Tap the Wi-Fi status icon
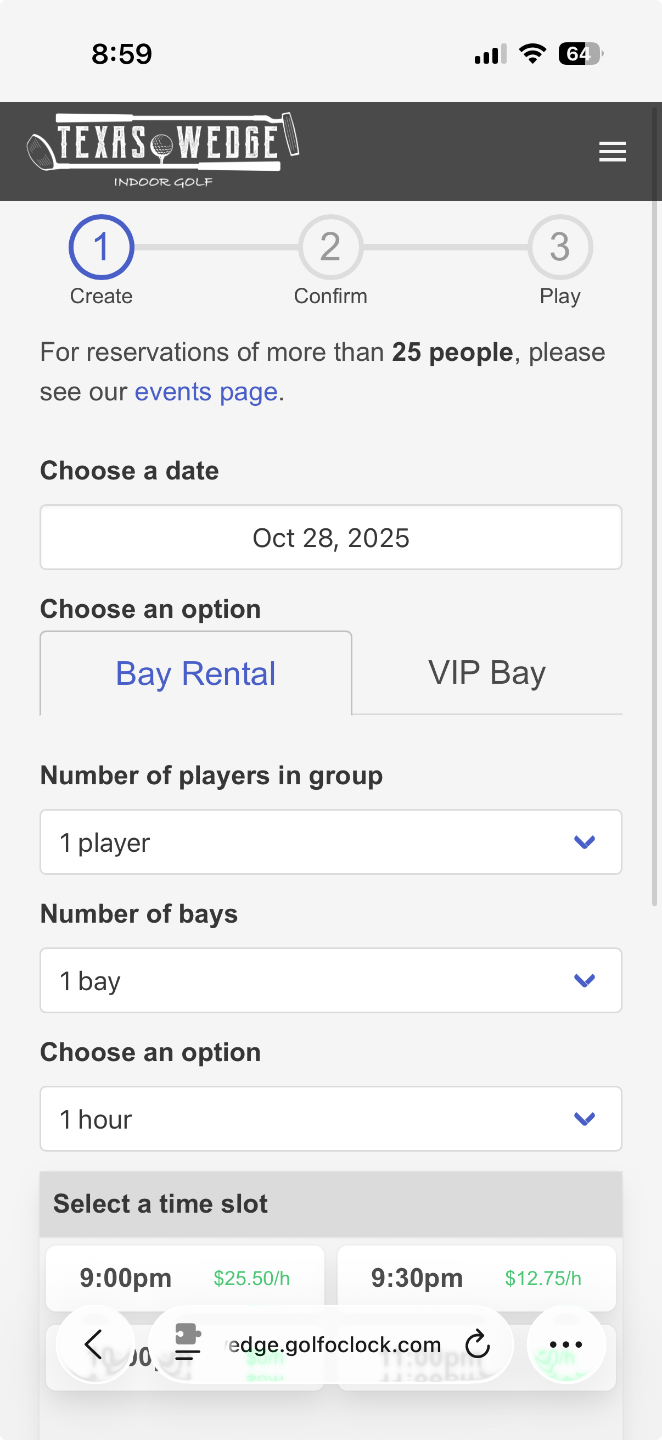Image resolution: width=662 pixels, height=1440 pixels. point(533,54)
